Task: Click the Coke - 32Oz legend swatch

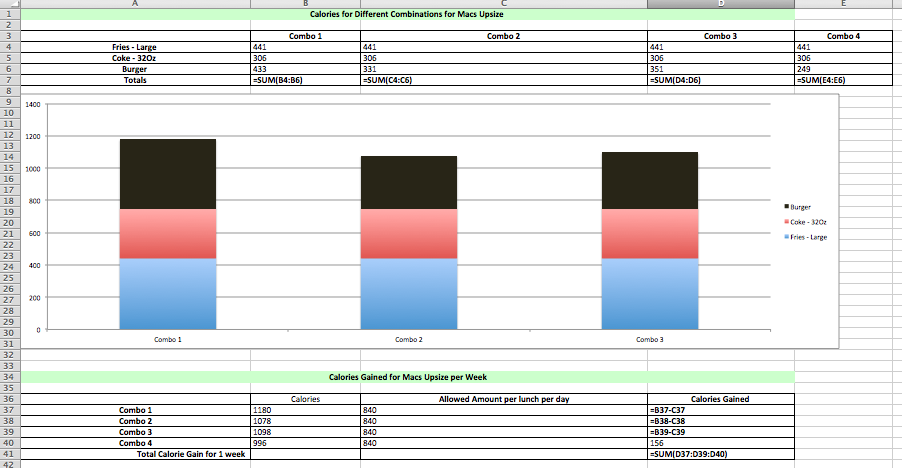Action: (x=786, y=221)
